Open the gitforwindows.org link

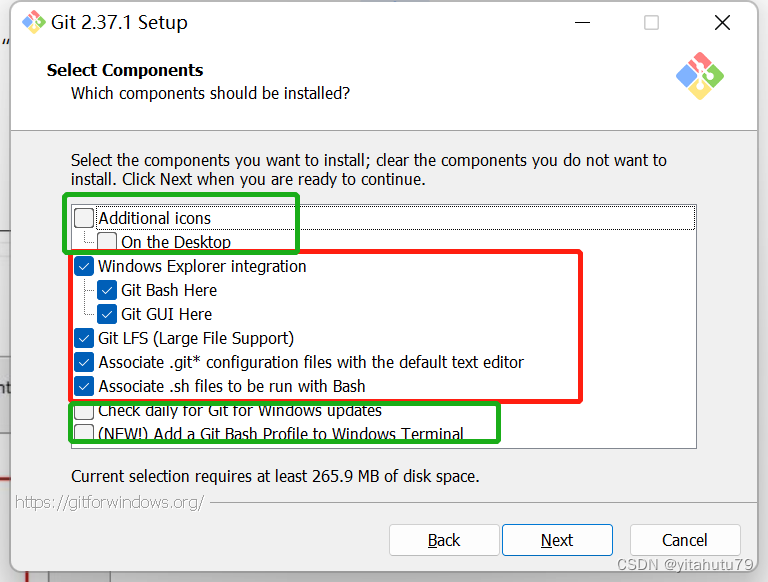coord(110,502)
